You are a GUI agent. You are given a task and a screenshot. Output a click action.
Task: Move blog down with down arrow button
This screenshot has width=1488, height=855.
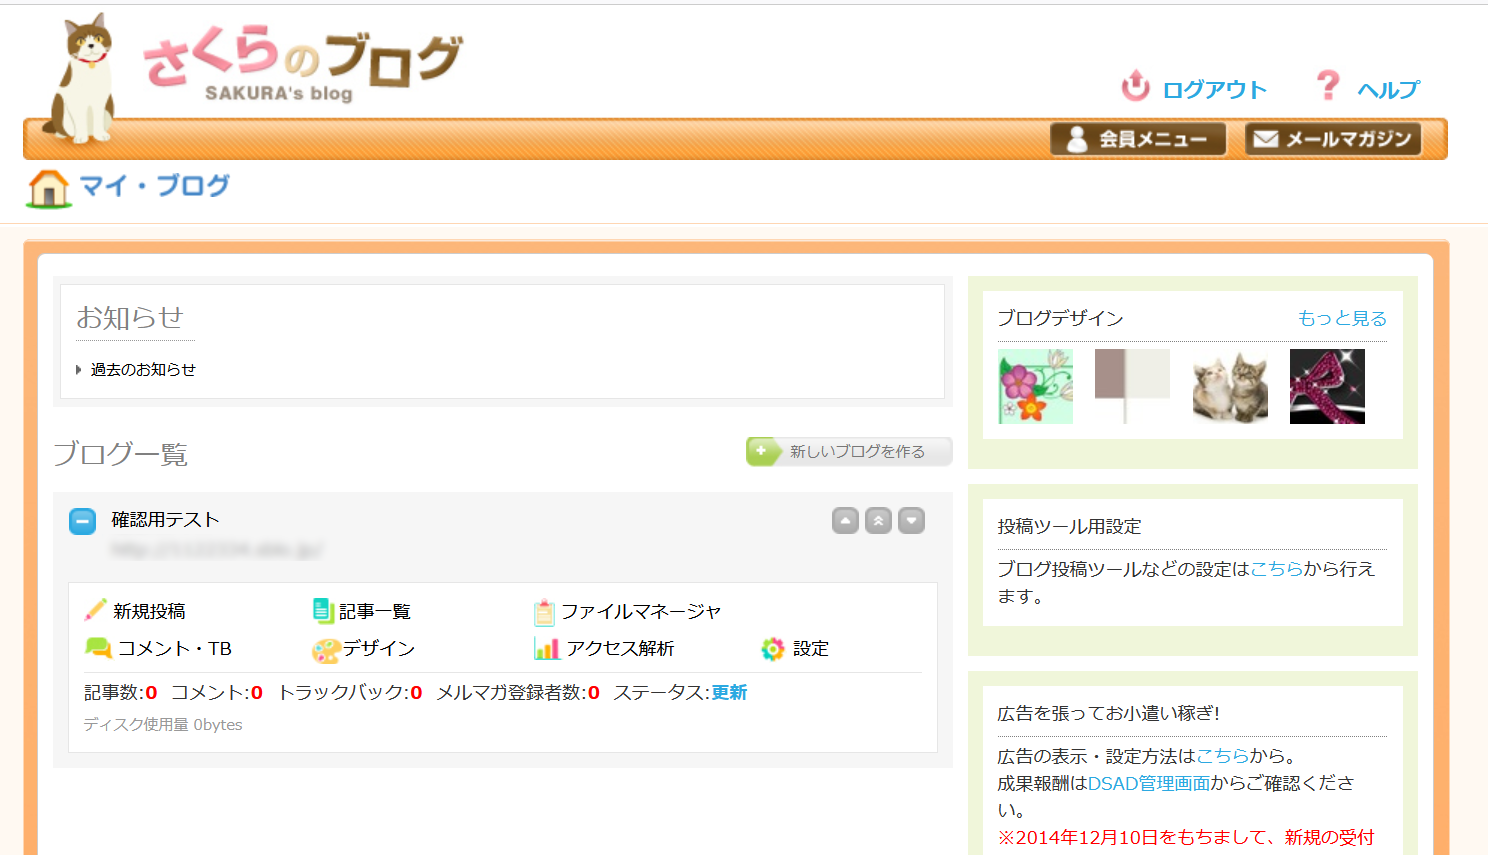911,520
